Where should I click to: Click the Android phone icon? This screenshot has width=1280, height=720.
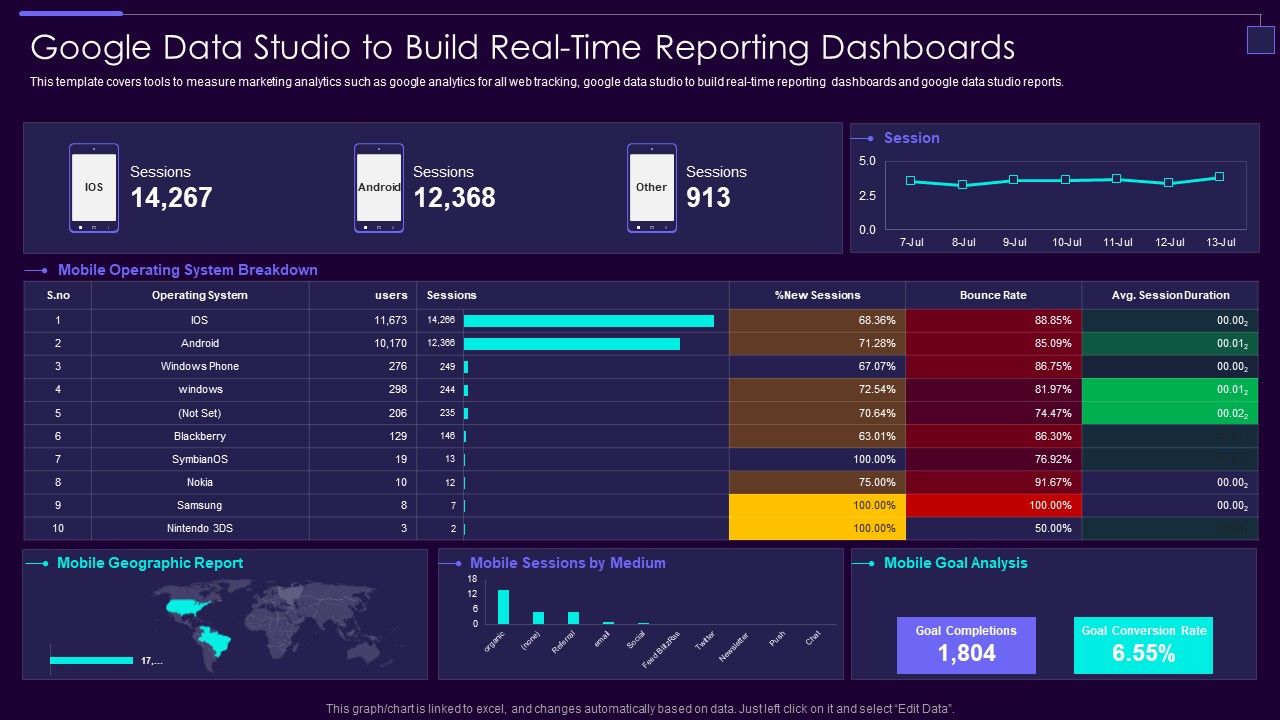[x=379, y=188]
